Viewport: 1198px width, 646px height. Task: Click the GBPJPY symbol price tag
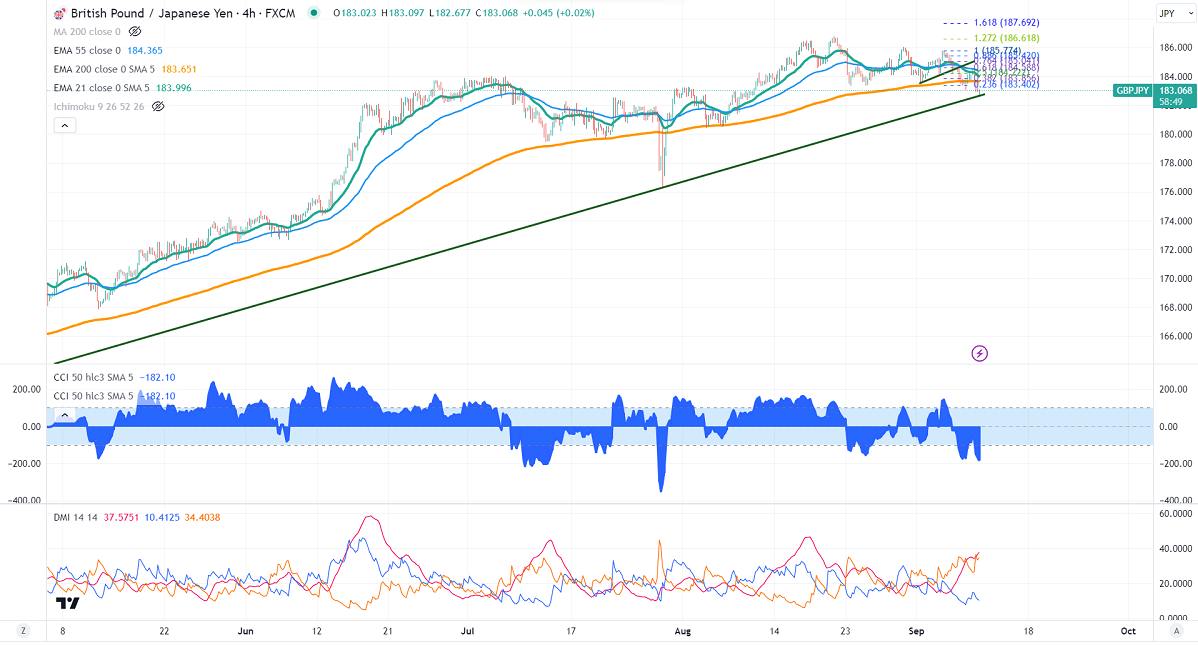(1132, 91)
